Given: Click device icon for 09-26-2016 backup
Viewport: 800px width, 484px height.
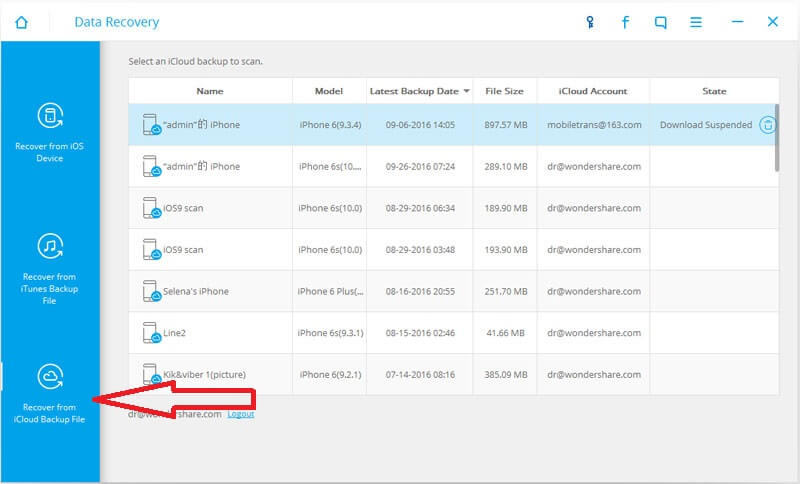Looking at the screenshot, I should [152, 166].
